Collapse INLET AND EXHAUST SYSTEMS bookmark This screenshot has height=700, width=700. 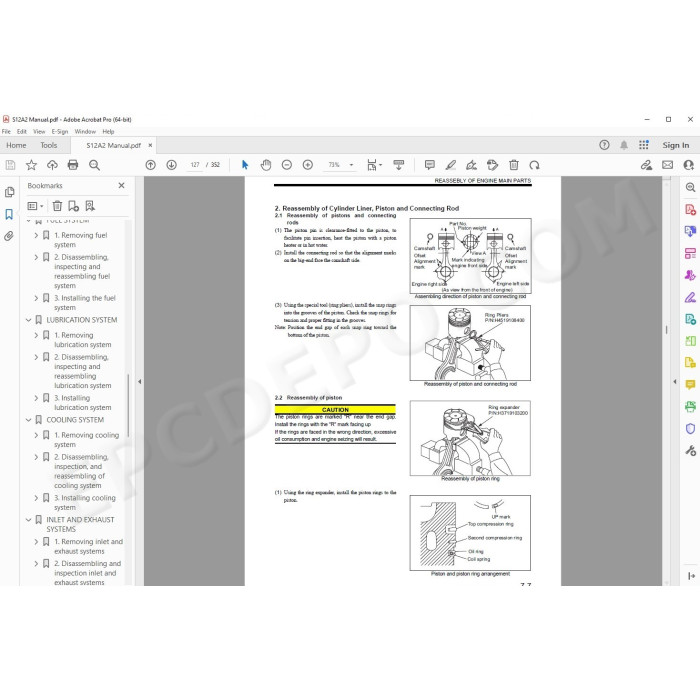pyautogui.click(x=28, y=520)
